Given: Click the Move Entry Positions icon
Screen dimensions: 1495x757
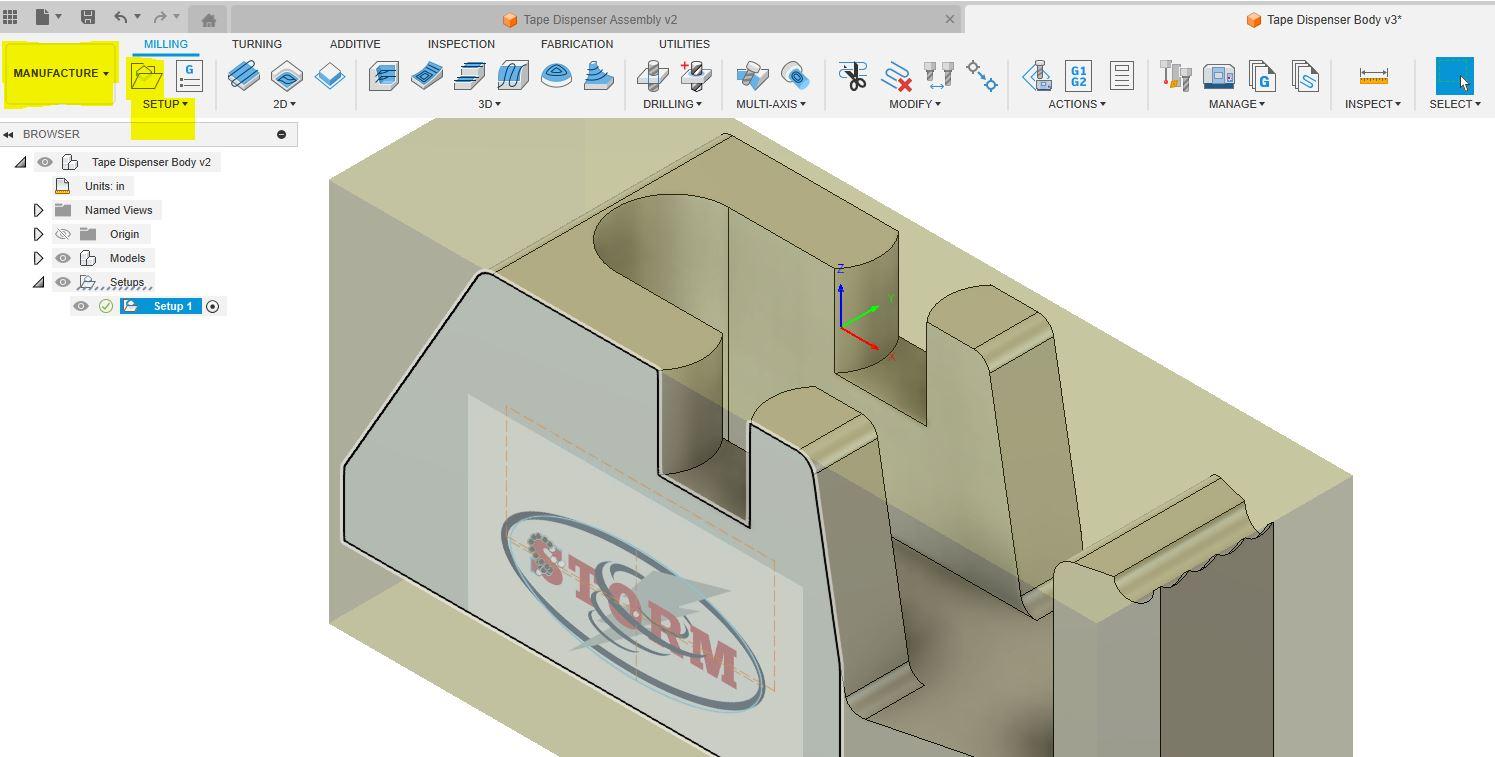Looking at the screenshot, I should (x=981, y=76).
